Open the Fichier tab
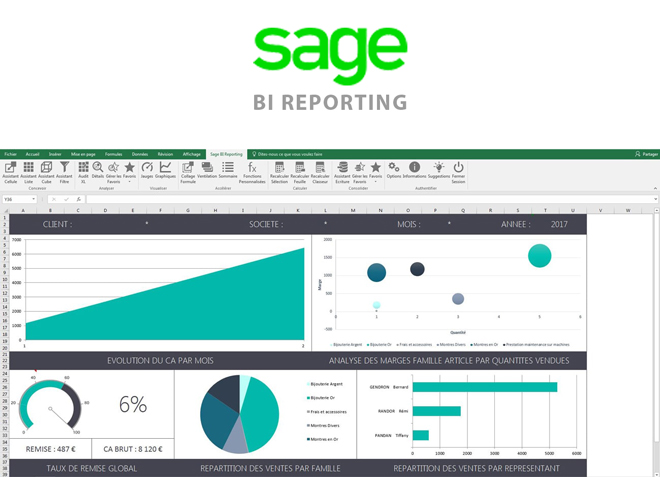The image size is (660, 477). click(x=11, y=154)
